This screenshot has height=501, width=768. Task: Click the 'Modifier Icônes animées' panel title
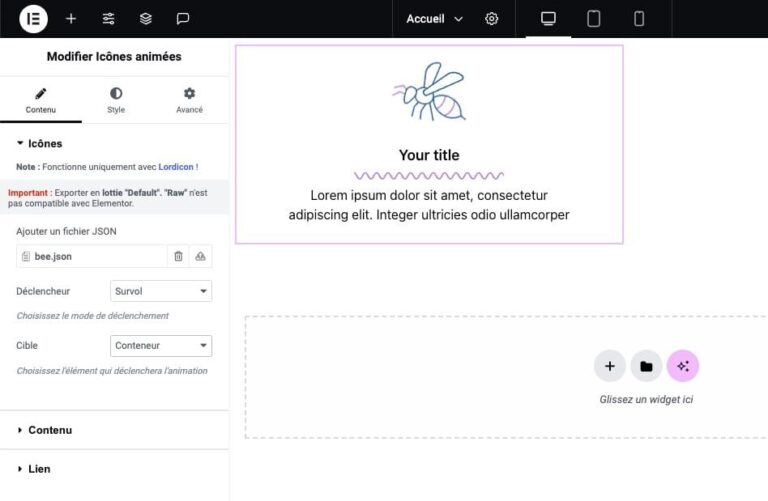coord(114,56)
